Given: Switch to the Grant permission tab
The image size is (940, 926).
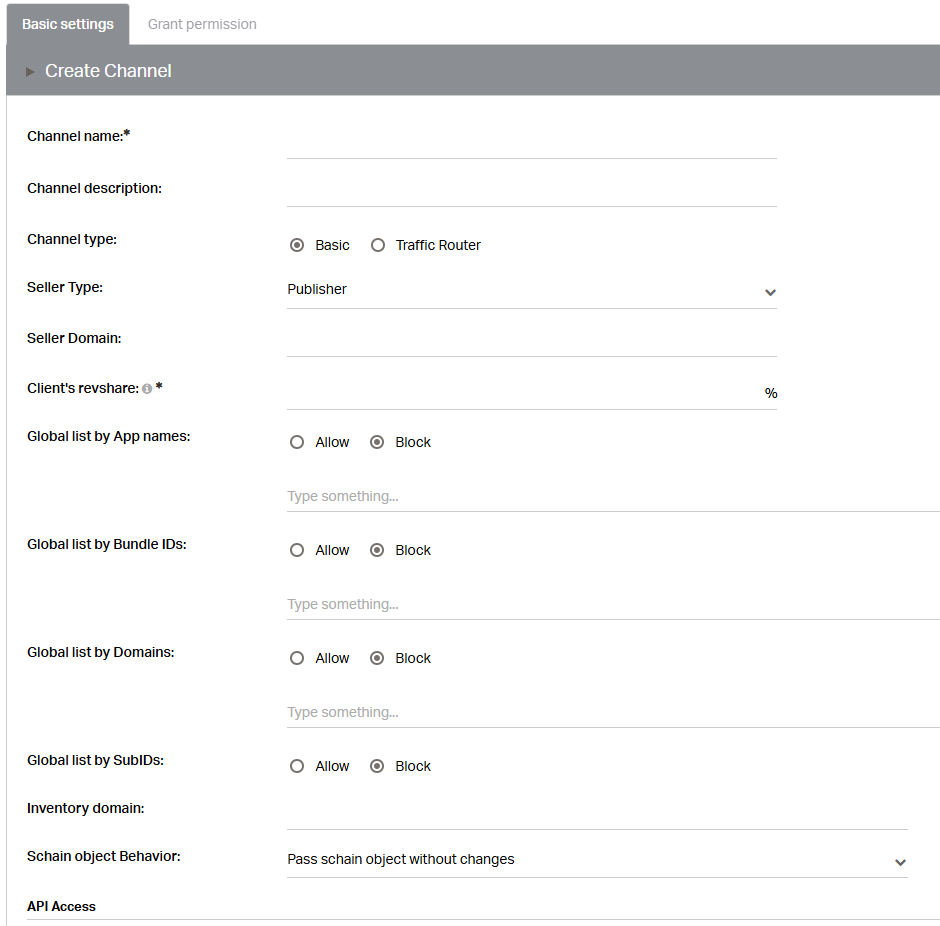Looking at the screenshot, I should 202,24.
